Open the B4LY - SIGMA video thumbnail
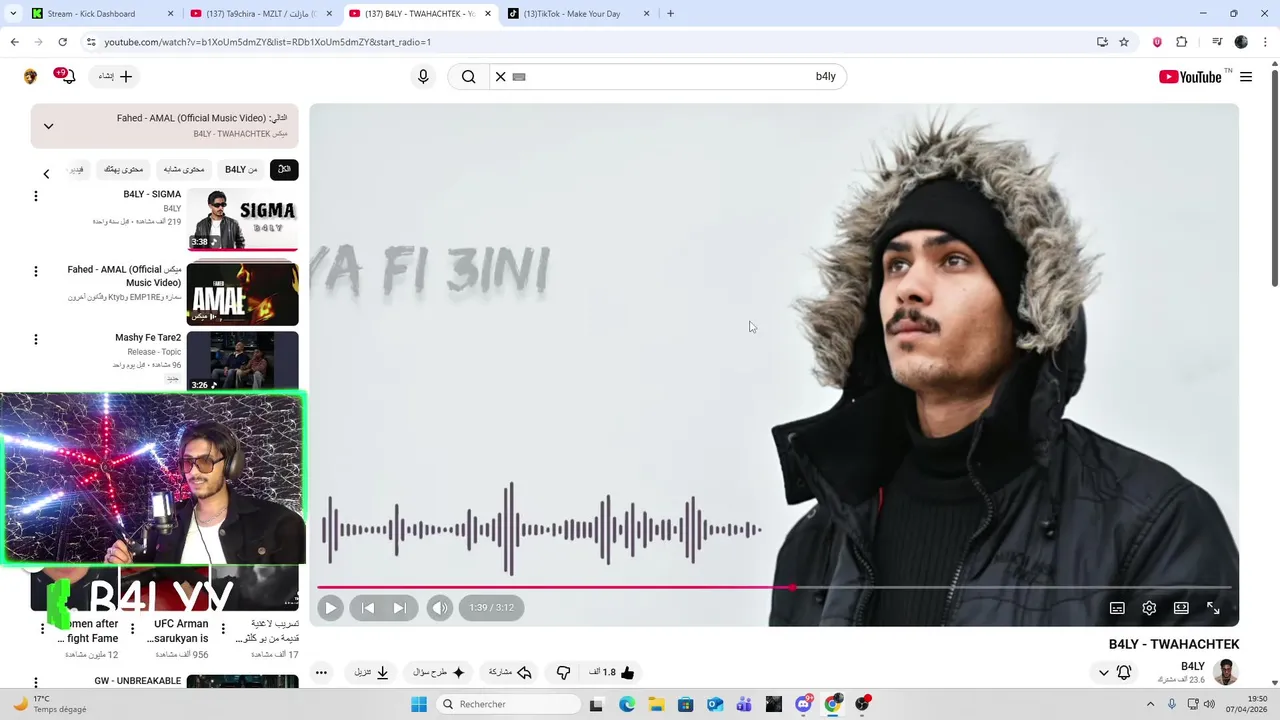The height and width of the screenshot is (720, 1280). [242, 221]
